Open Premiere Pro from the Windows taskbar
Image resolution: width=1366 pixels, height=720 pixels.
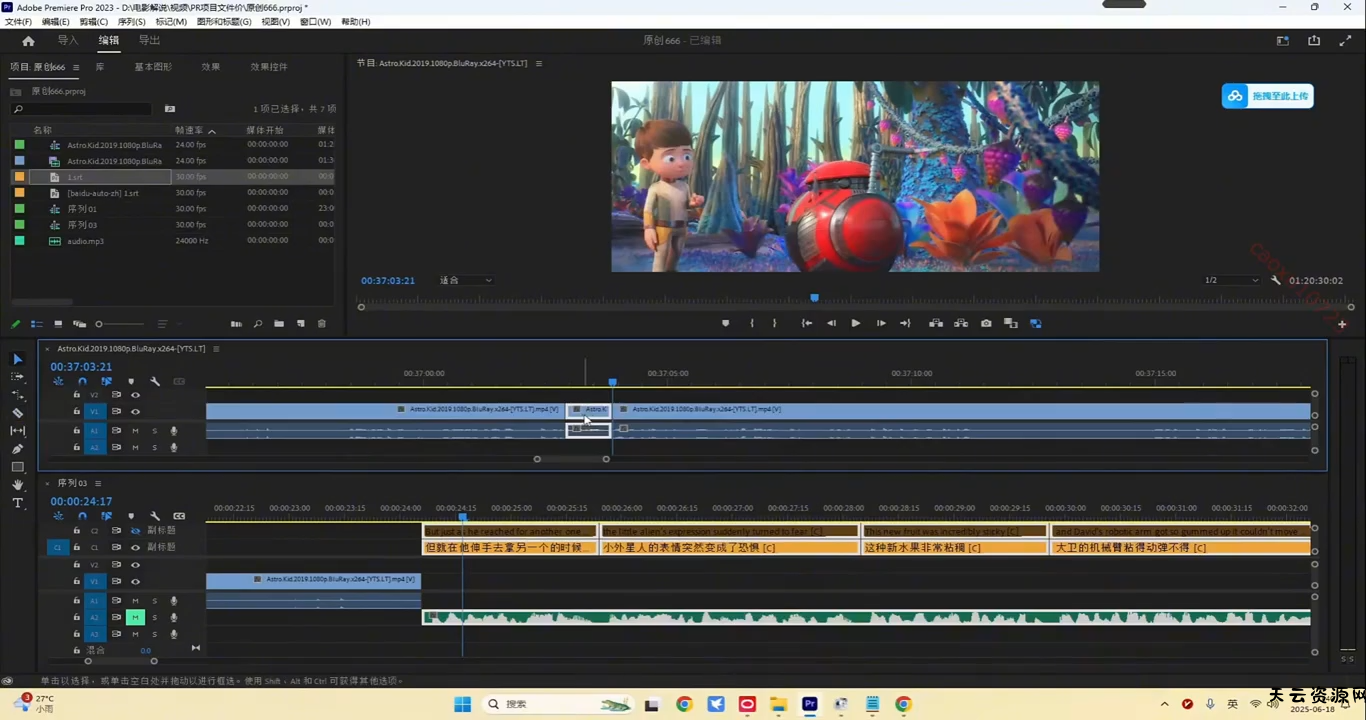tap(810, 704)
